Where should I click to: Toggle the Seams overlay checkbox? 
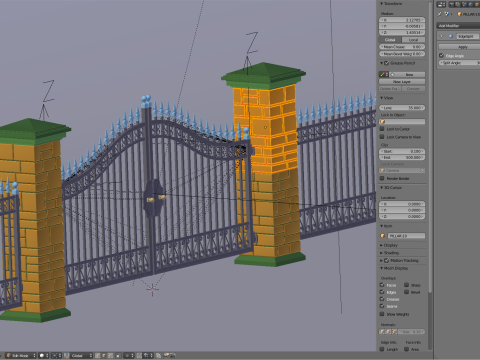pos(382,306)
